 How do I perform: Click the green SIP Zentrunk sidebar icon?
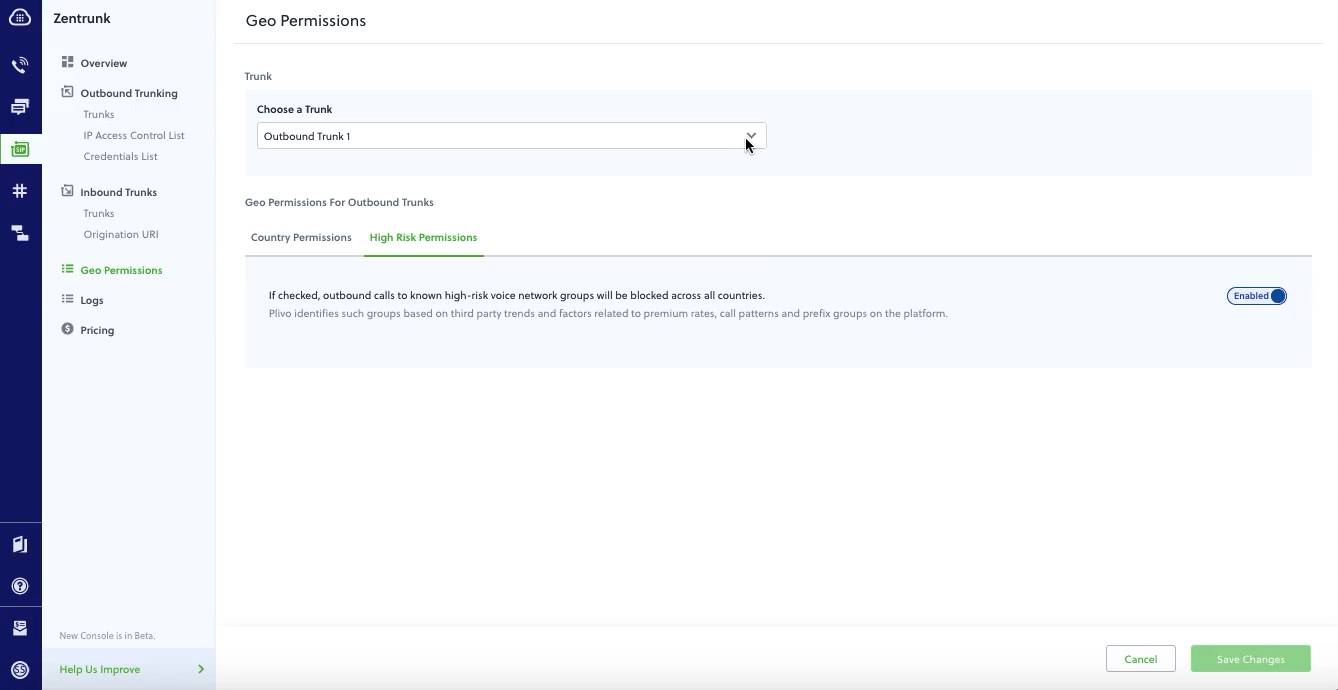click(x=20, y=149)
